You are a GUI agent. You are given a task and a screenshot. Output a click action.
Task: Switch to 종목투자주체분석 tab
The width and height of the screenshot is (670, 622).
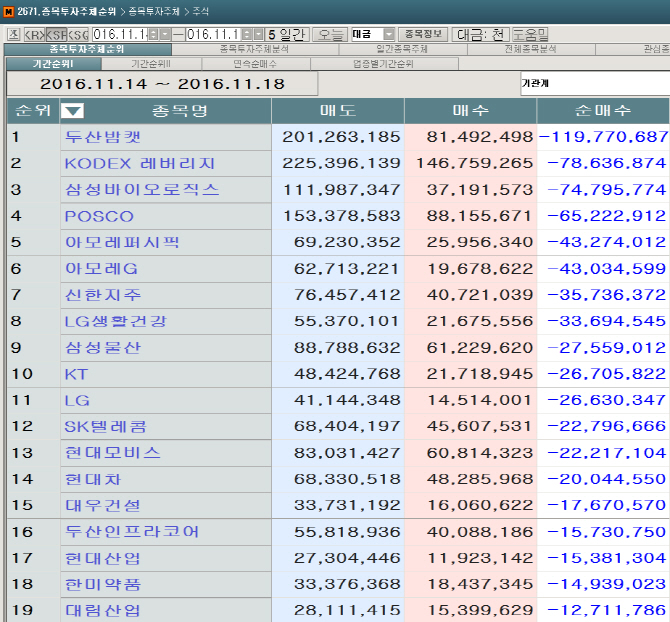point(255,49)
